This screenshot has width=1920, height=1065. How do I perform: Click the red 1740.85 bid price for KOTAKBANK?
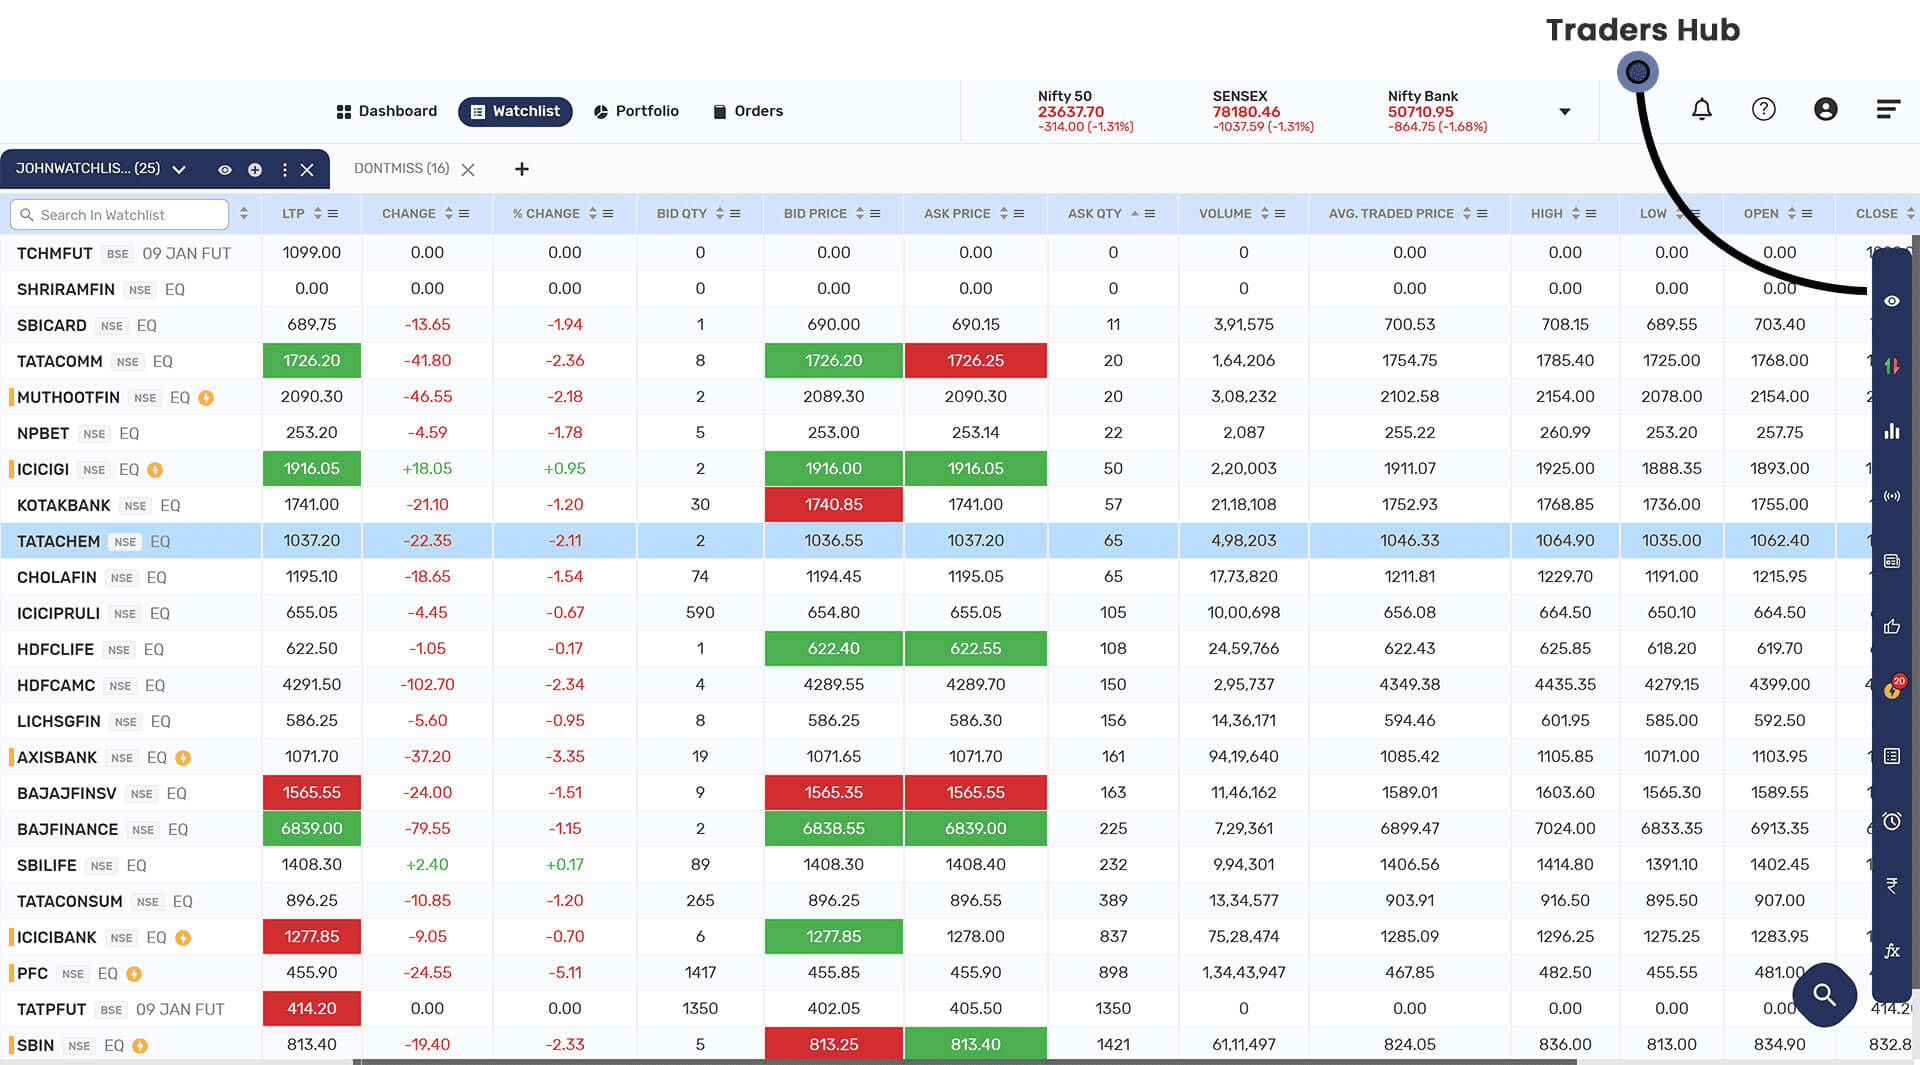click(x=833, y=505)
